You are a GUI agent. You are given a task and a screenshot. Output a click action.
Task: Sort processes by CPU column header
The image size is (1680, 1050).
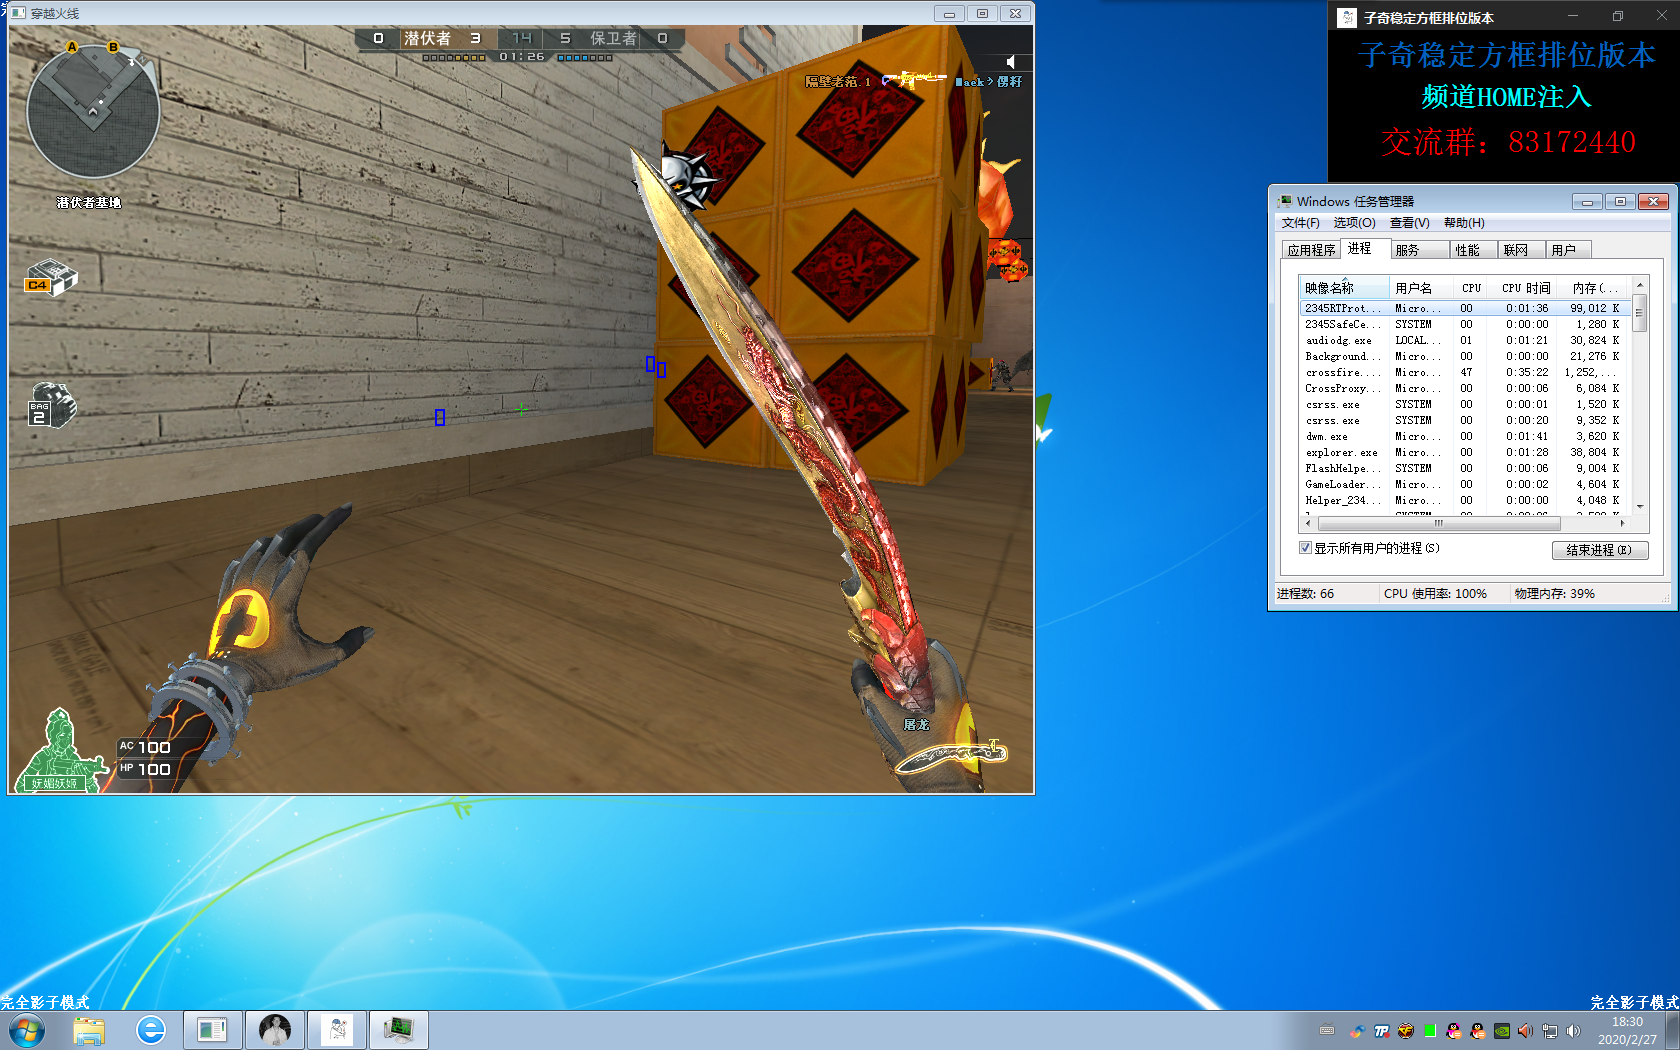[1471, 288]
